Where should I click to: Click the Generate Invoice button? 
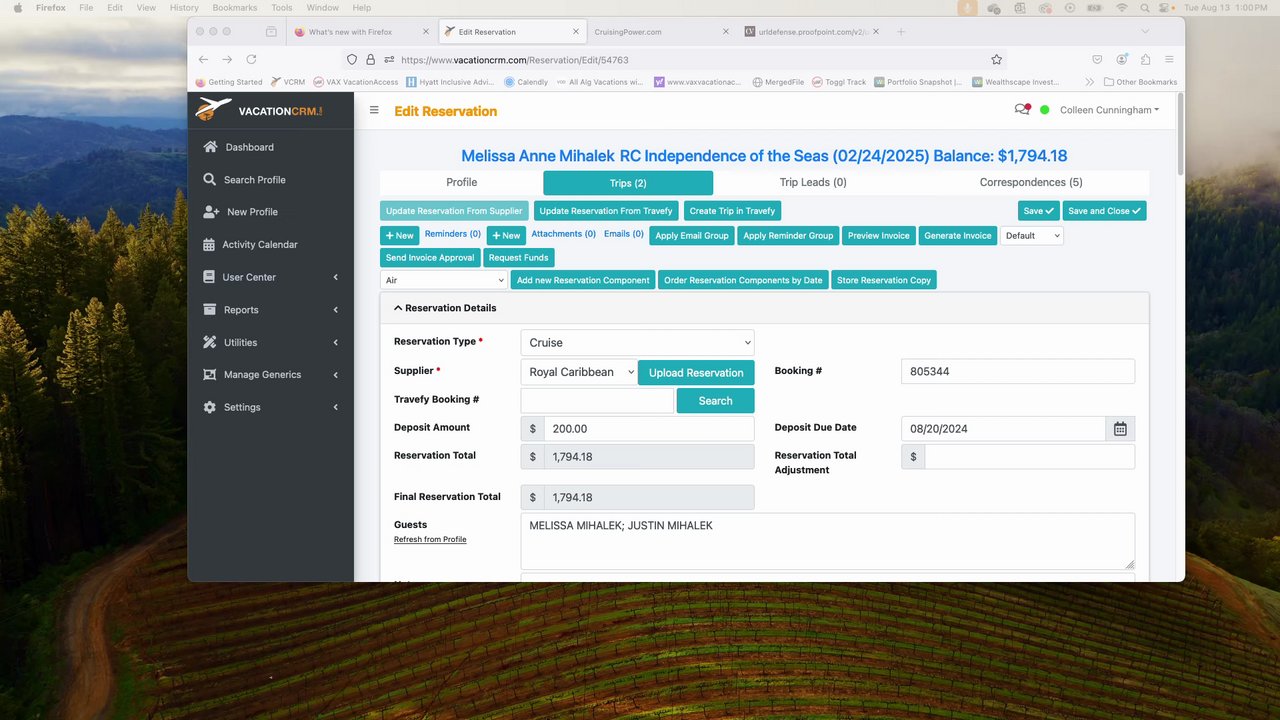[x=957, y=236]
